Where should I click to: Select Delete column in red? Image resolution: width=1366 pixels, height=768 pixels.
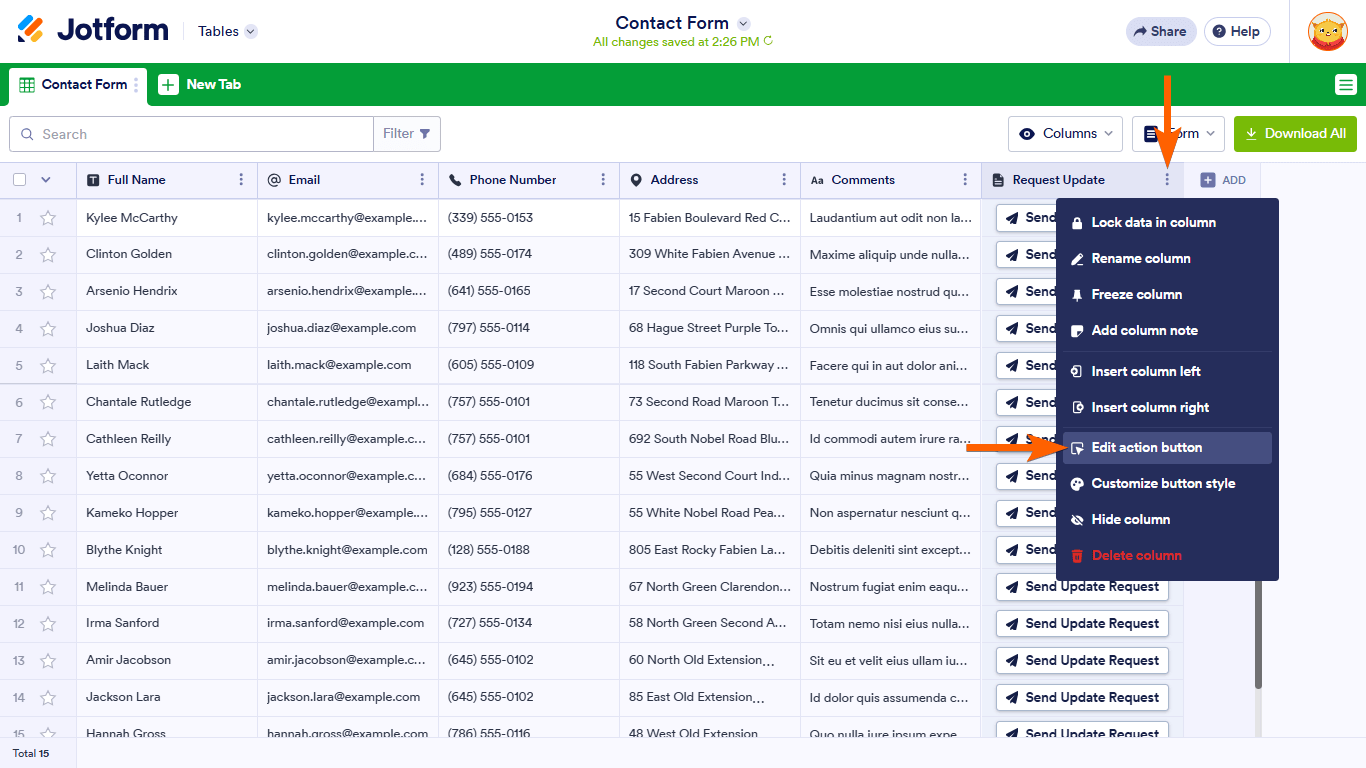[x=1167, y=555]
